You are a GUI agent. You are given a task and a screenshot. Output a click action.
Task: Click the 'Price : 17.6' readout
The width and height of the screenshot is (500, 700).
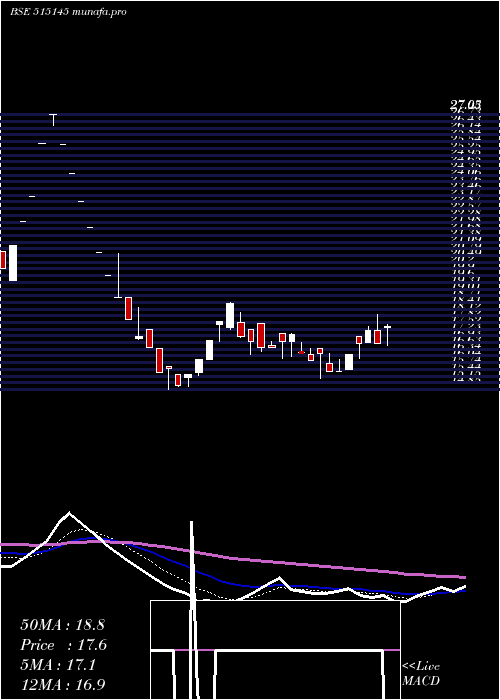64,645
